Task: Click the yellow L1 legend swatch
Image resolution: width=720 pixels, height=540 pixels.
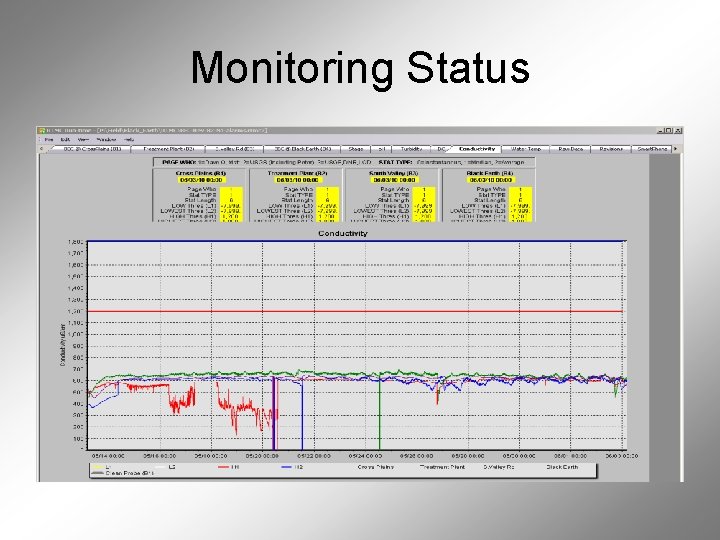Action: click(x=97, y=467)
